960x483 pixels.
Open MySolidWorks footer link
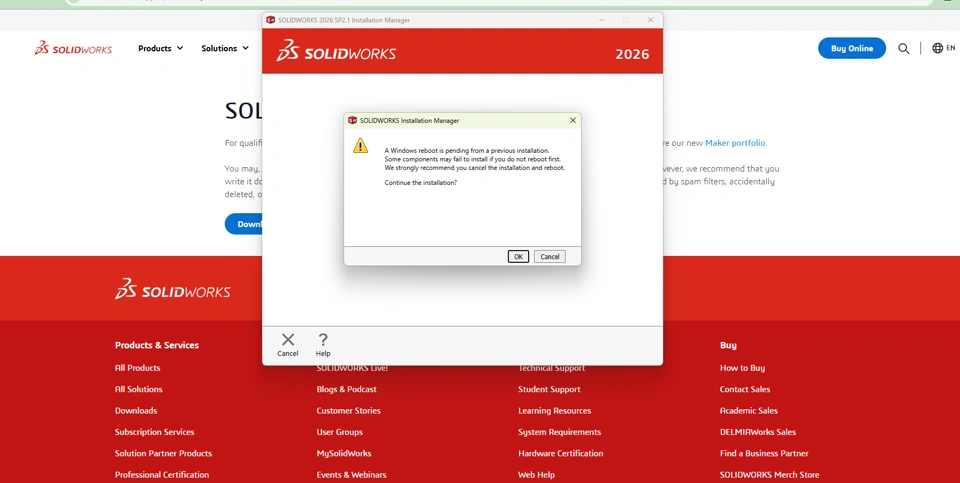[344, 454]
